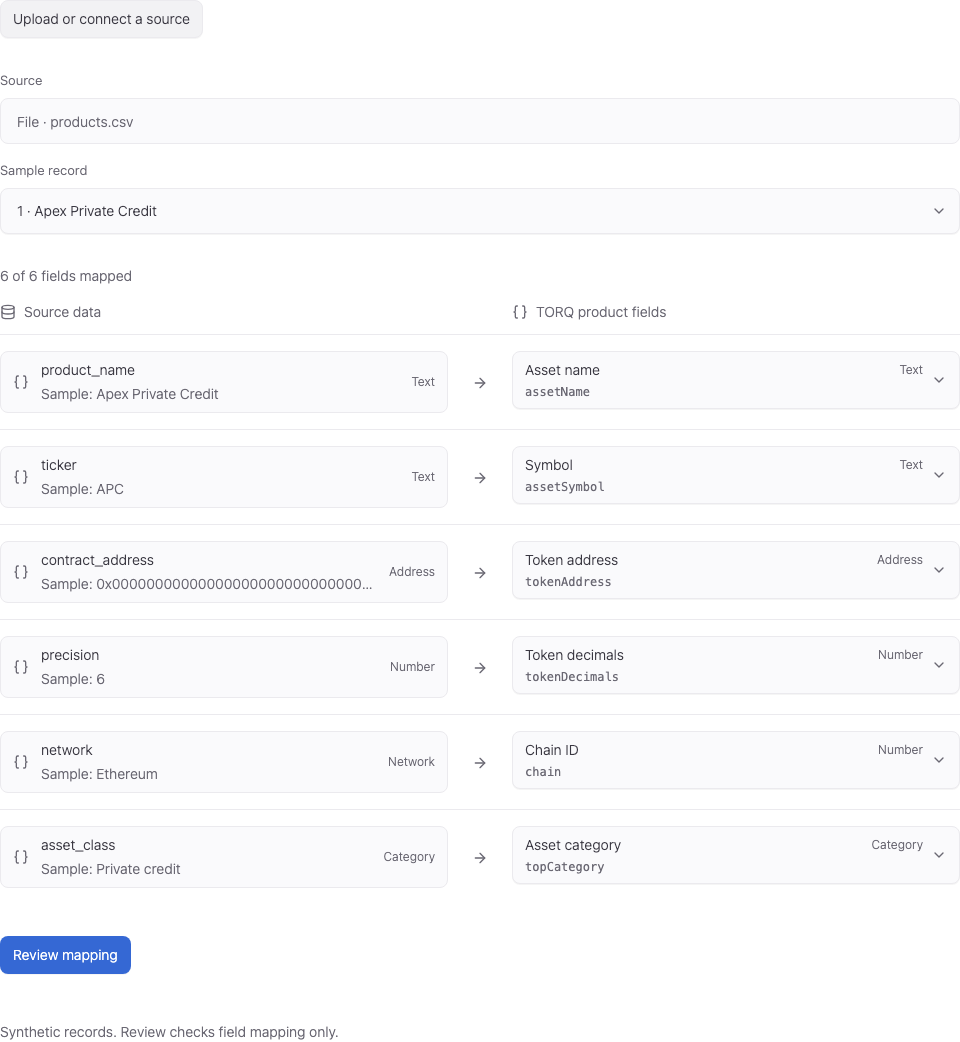
Task: Select the contract_address source field card
Action: coord(224,572)
